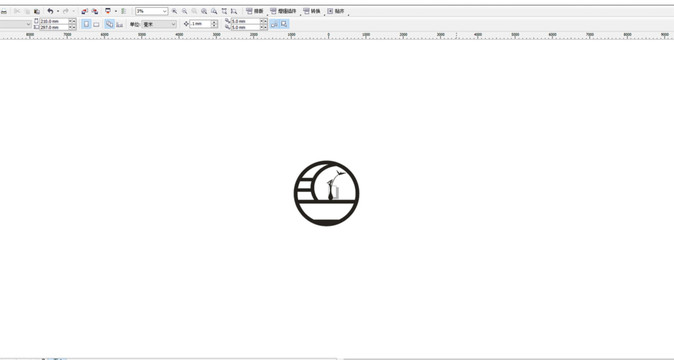The height and width of the screenshot is (360, 674).
Task: Click the Zoom in magnifier icon
Action: 175,11
